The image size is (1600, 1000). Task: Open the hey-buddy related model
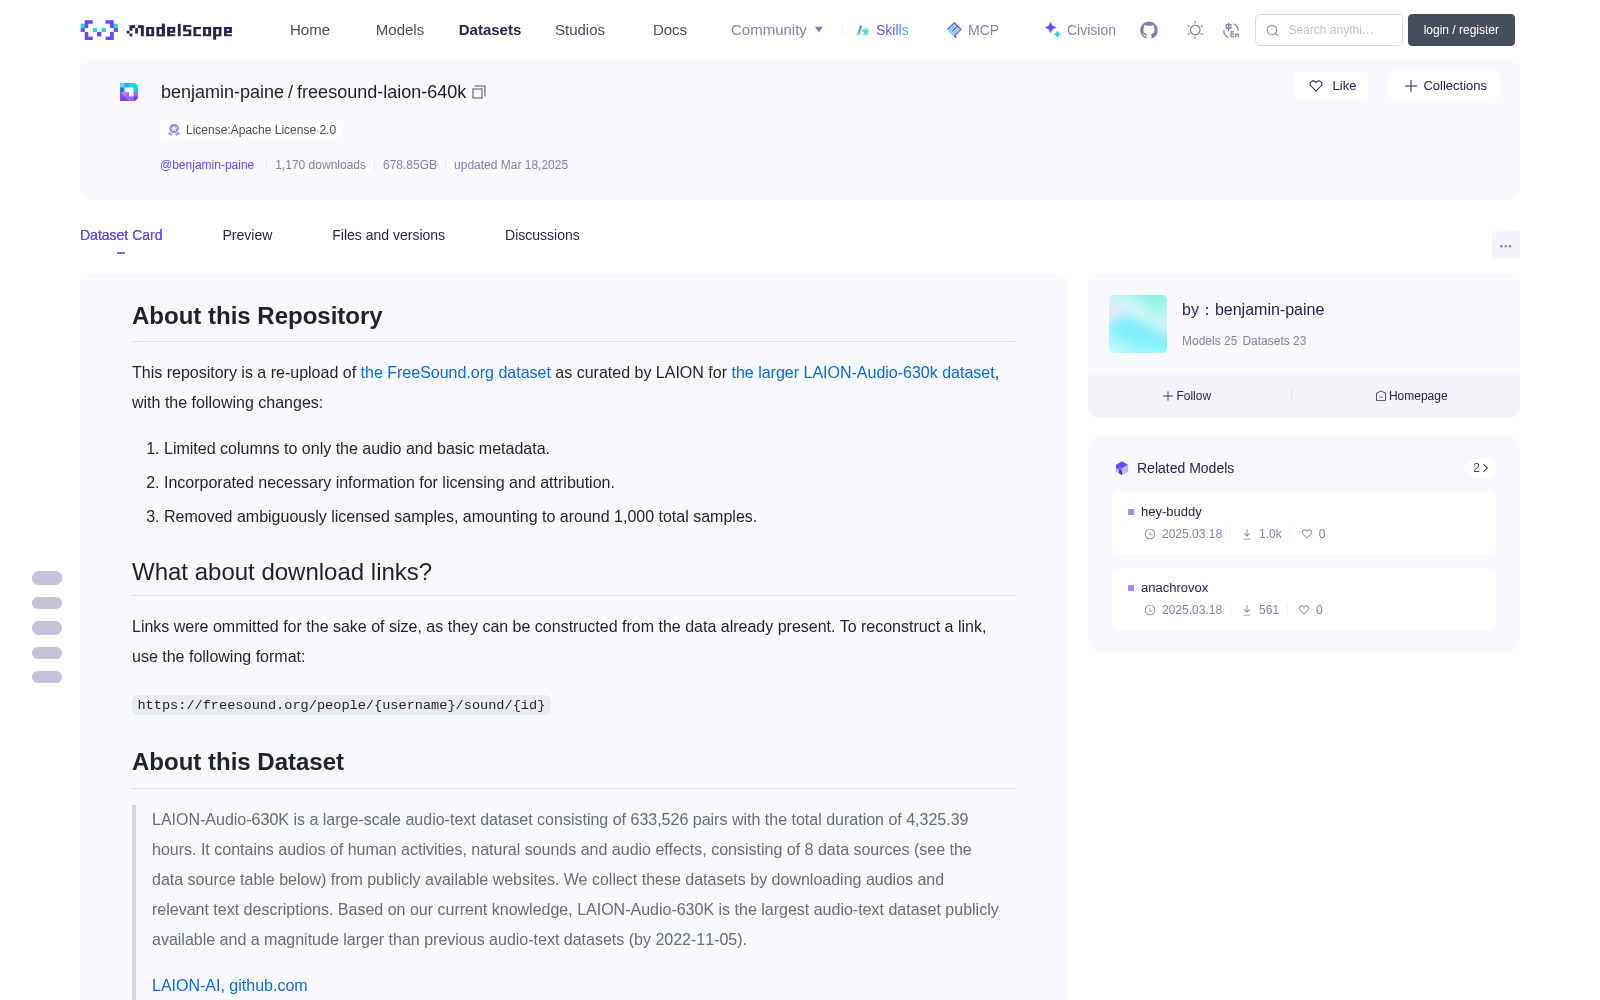(x=1304, y=523)
